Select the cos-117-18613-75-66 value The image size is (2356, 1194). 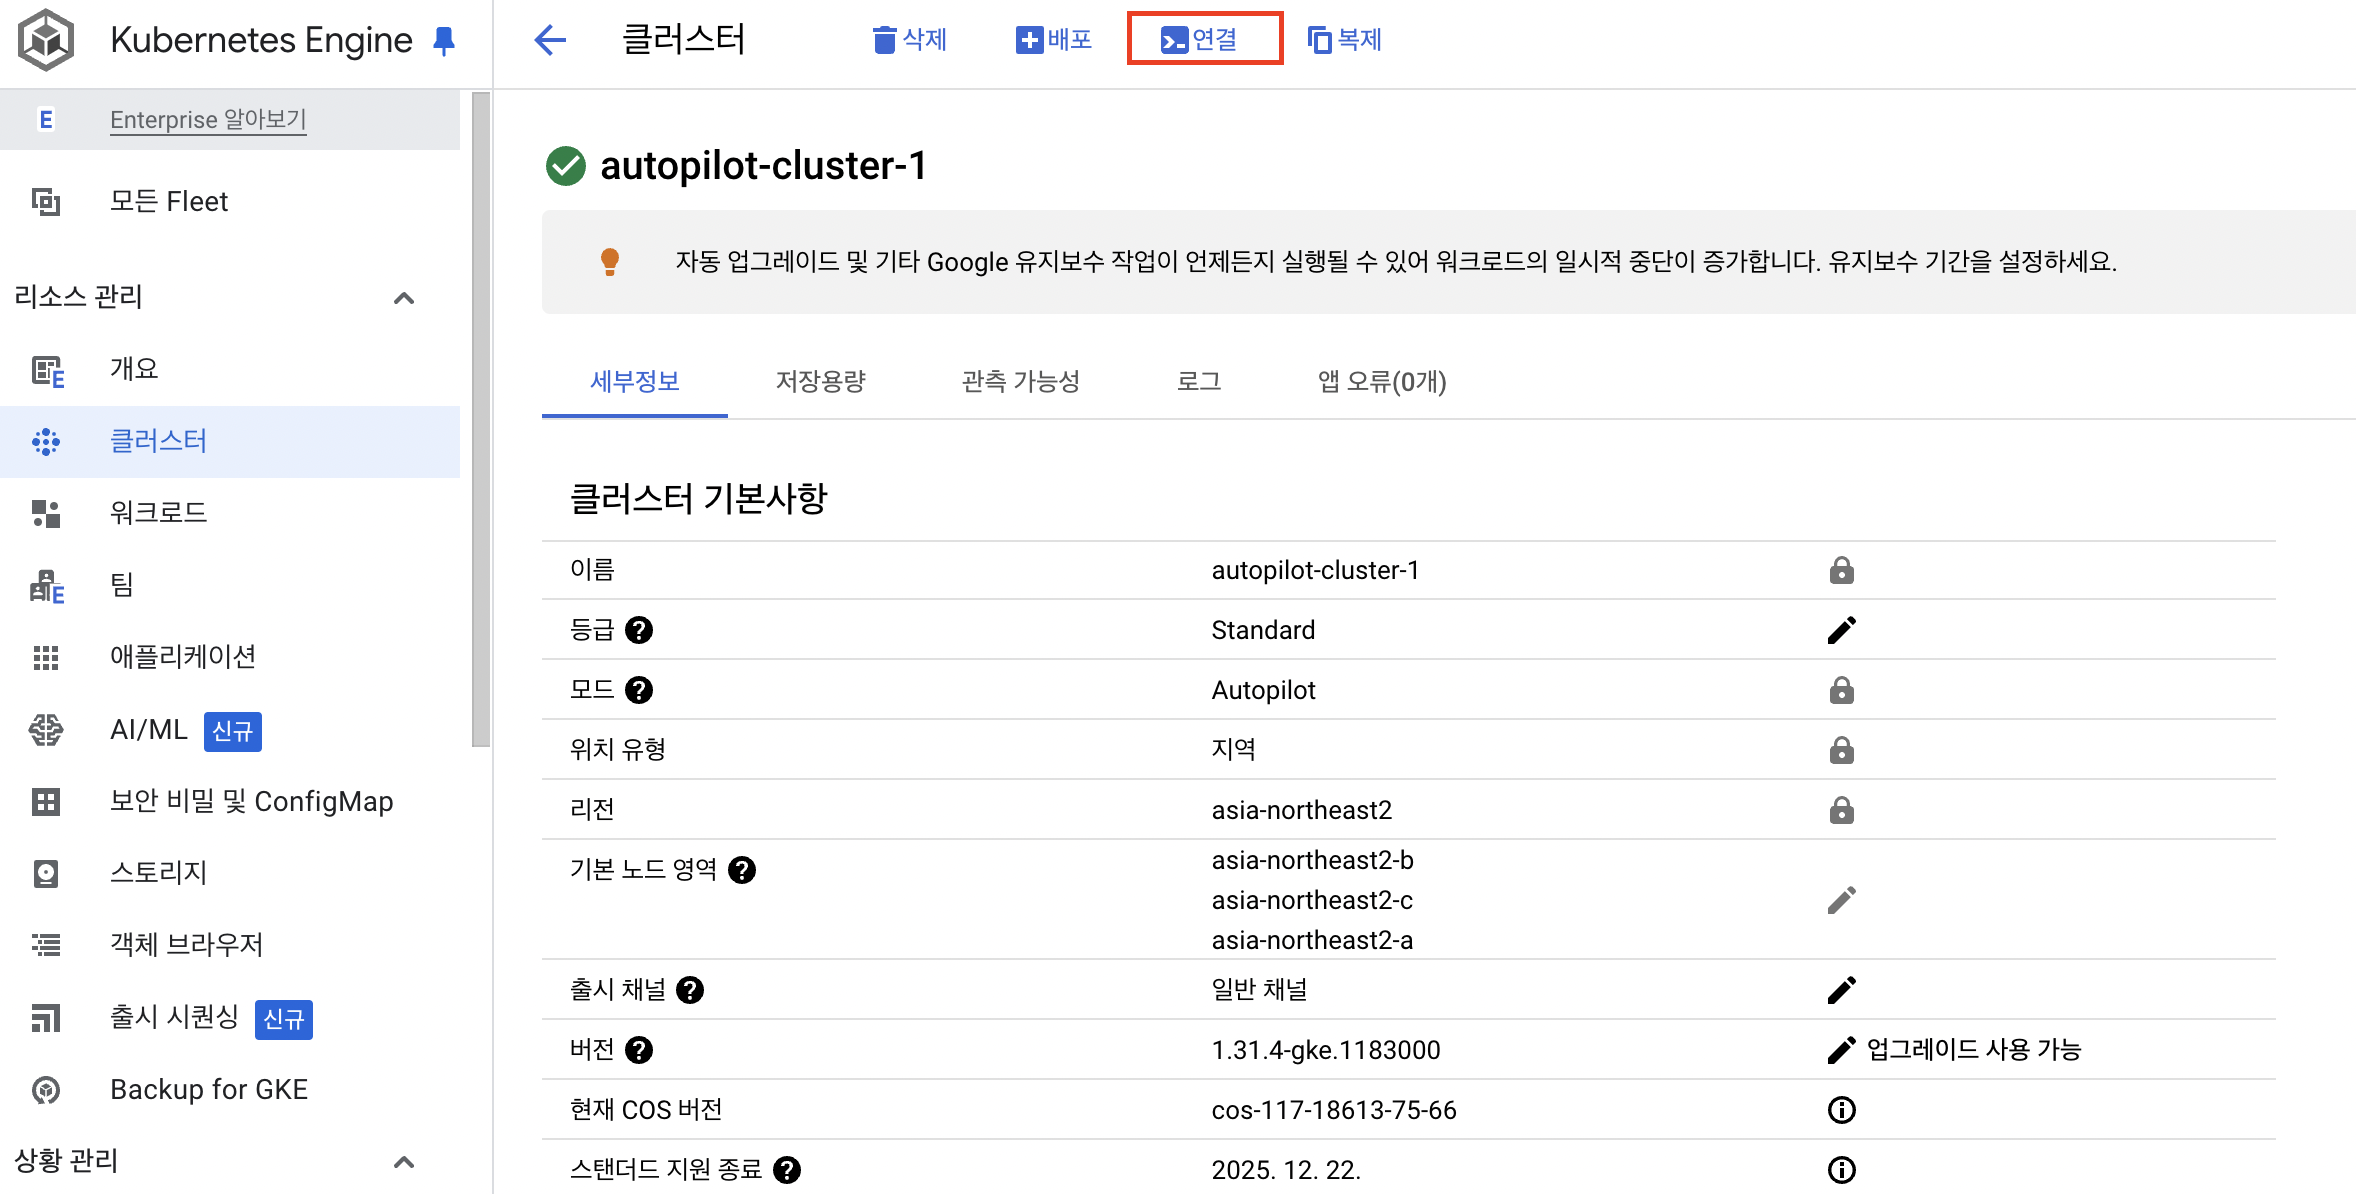(x=1334, y=1110)
